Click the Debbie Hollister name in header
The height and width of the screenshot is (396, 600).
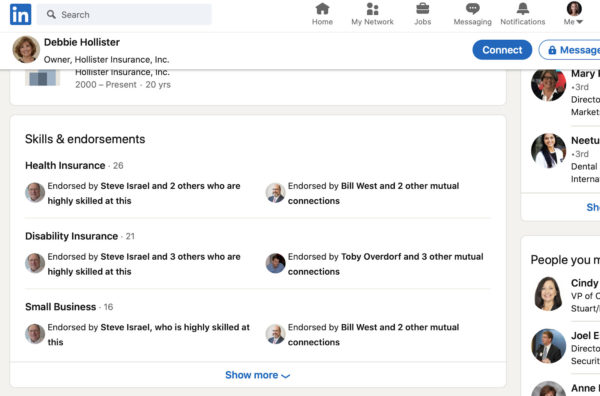pos(82,42)
